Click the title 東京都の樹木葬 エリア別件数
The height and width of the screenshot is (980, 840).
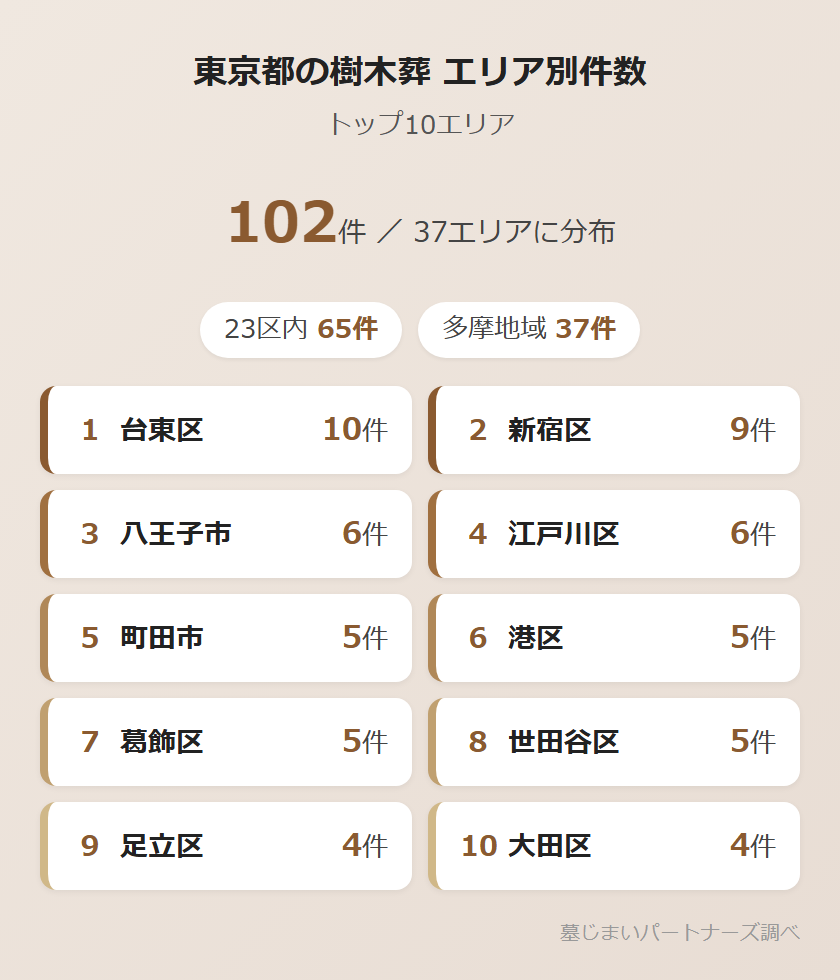pos(420,73)
